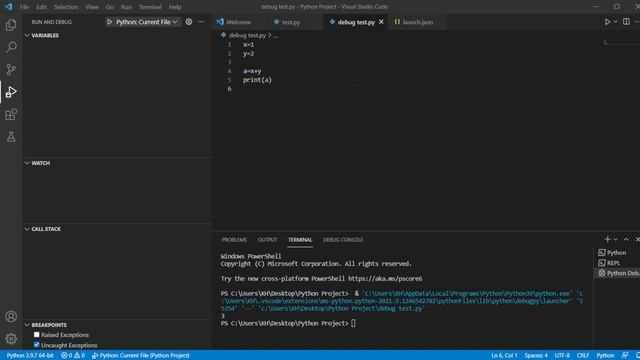
Task: Change encoding via UTF-8 status item
Action: pos(562,356)
